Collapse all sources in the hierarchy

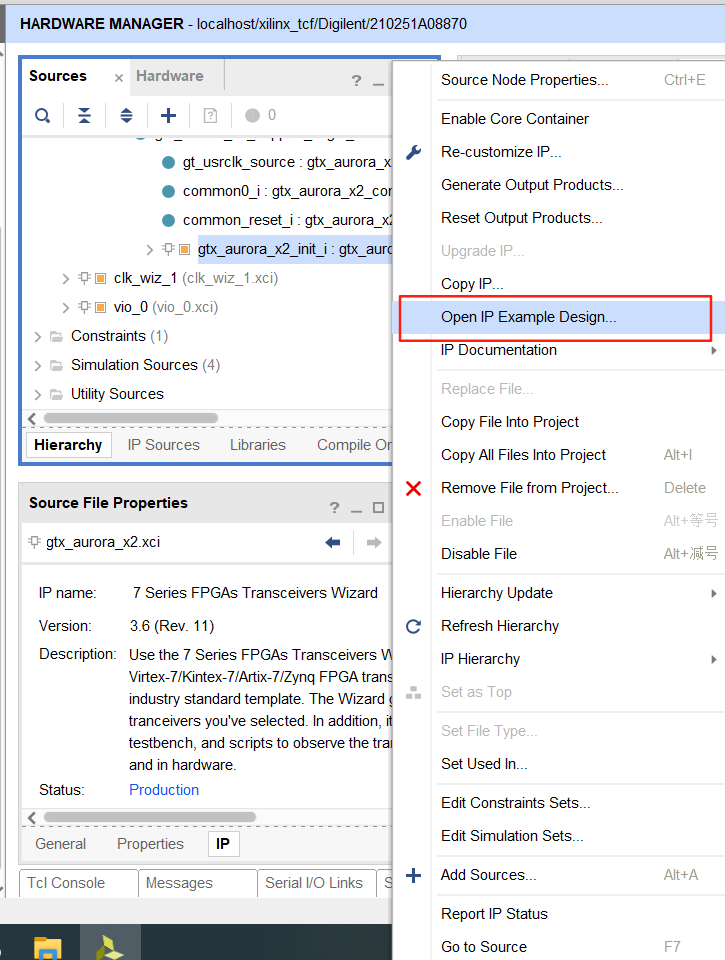[x=84, y=116]
